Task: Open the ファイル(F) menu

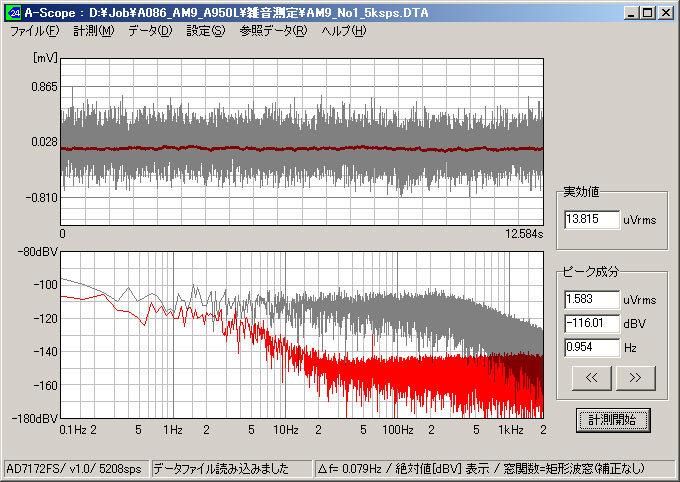Action: pos(34,31)
